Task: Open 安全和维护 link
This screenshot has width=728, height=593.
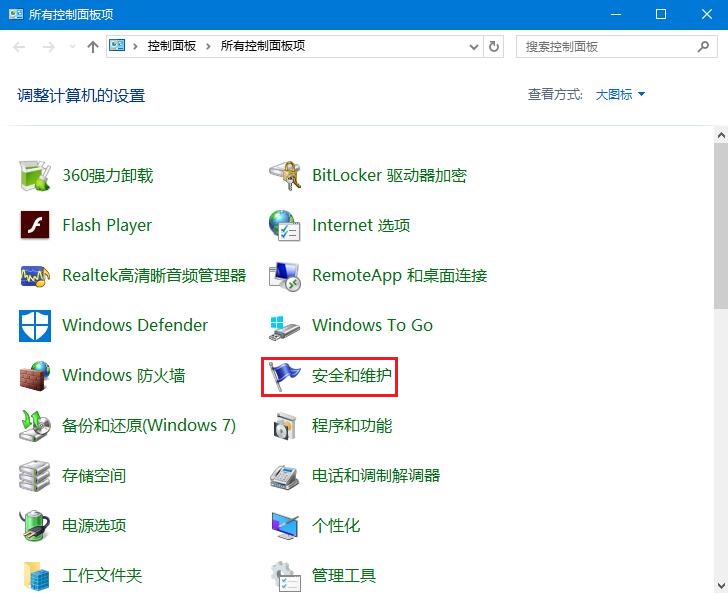Action: 352,375
